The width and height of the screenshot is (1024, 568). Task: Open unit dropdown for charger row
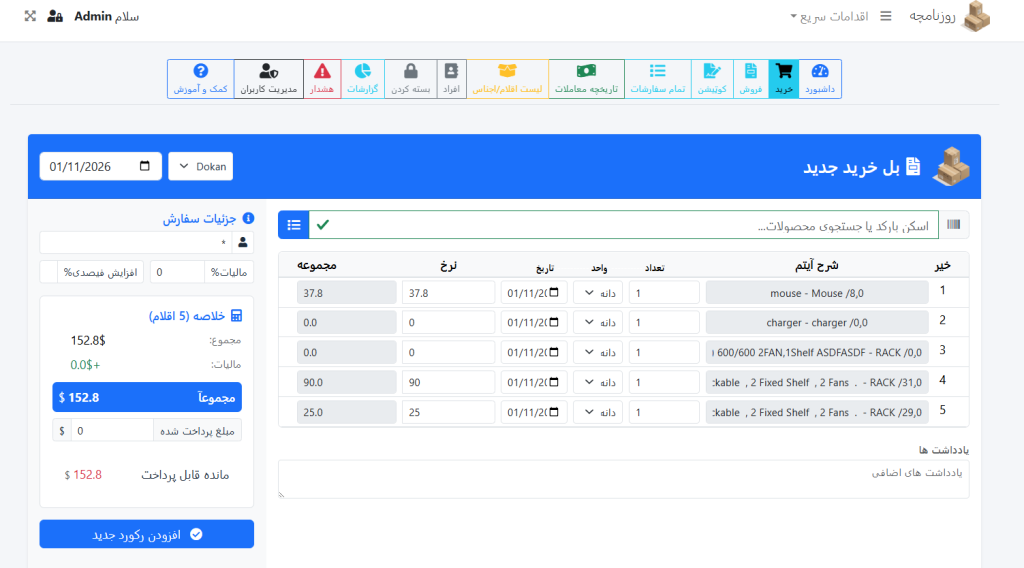(598, 322)
